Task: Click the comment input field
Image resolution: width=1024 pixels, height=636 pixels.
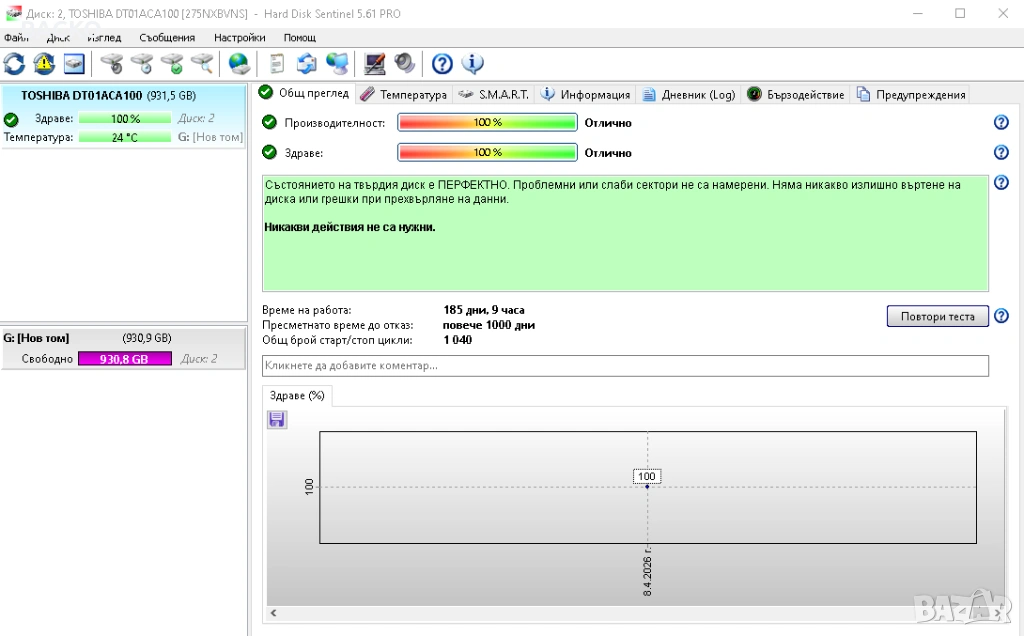Action: tap(625, 366)
